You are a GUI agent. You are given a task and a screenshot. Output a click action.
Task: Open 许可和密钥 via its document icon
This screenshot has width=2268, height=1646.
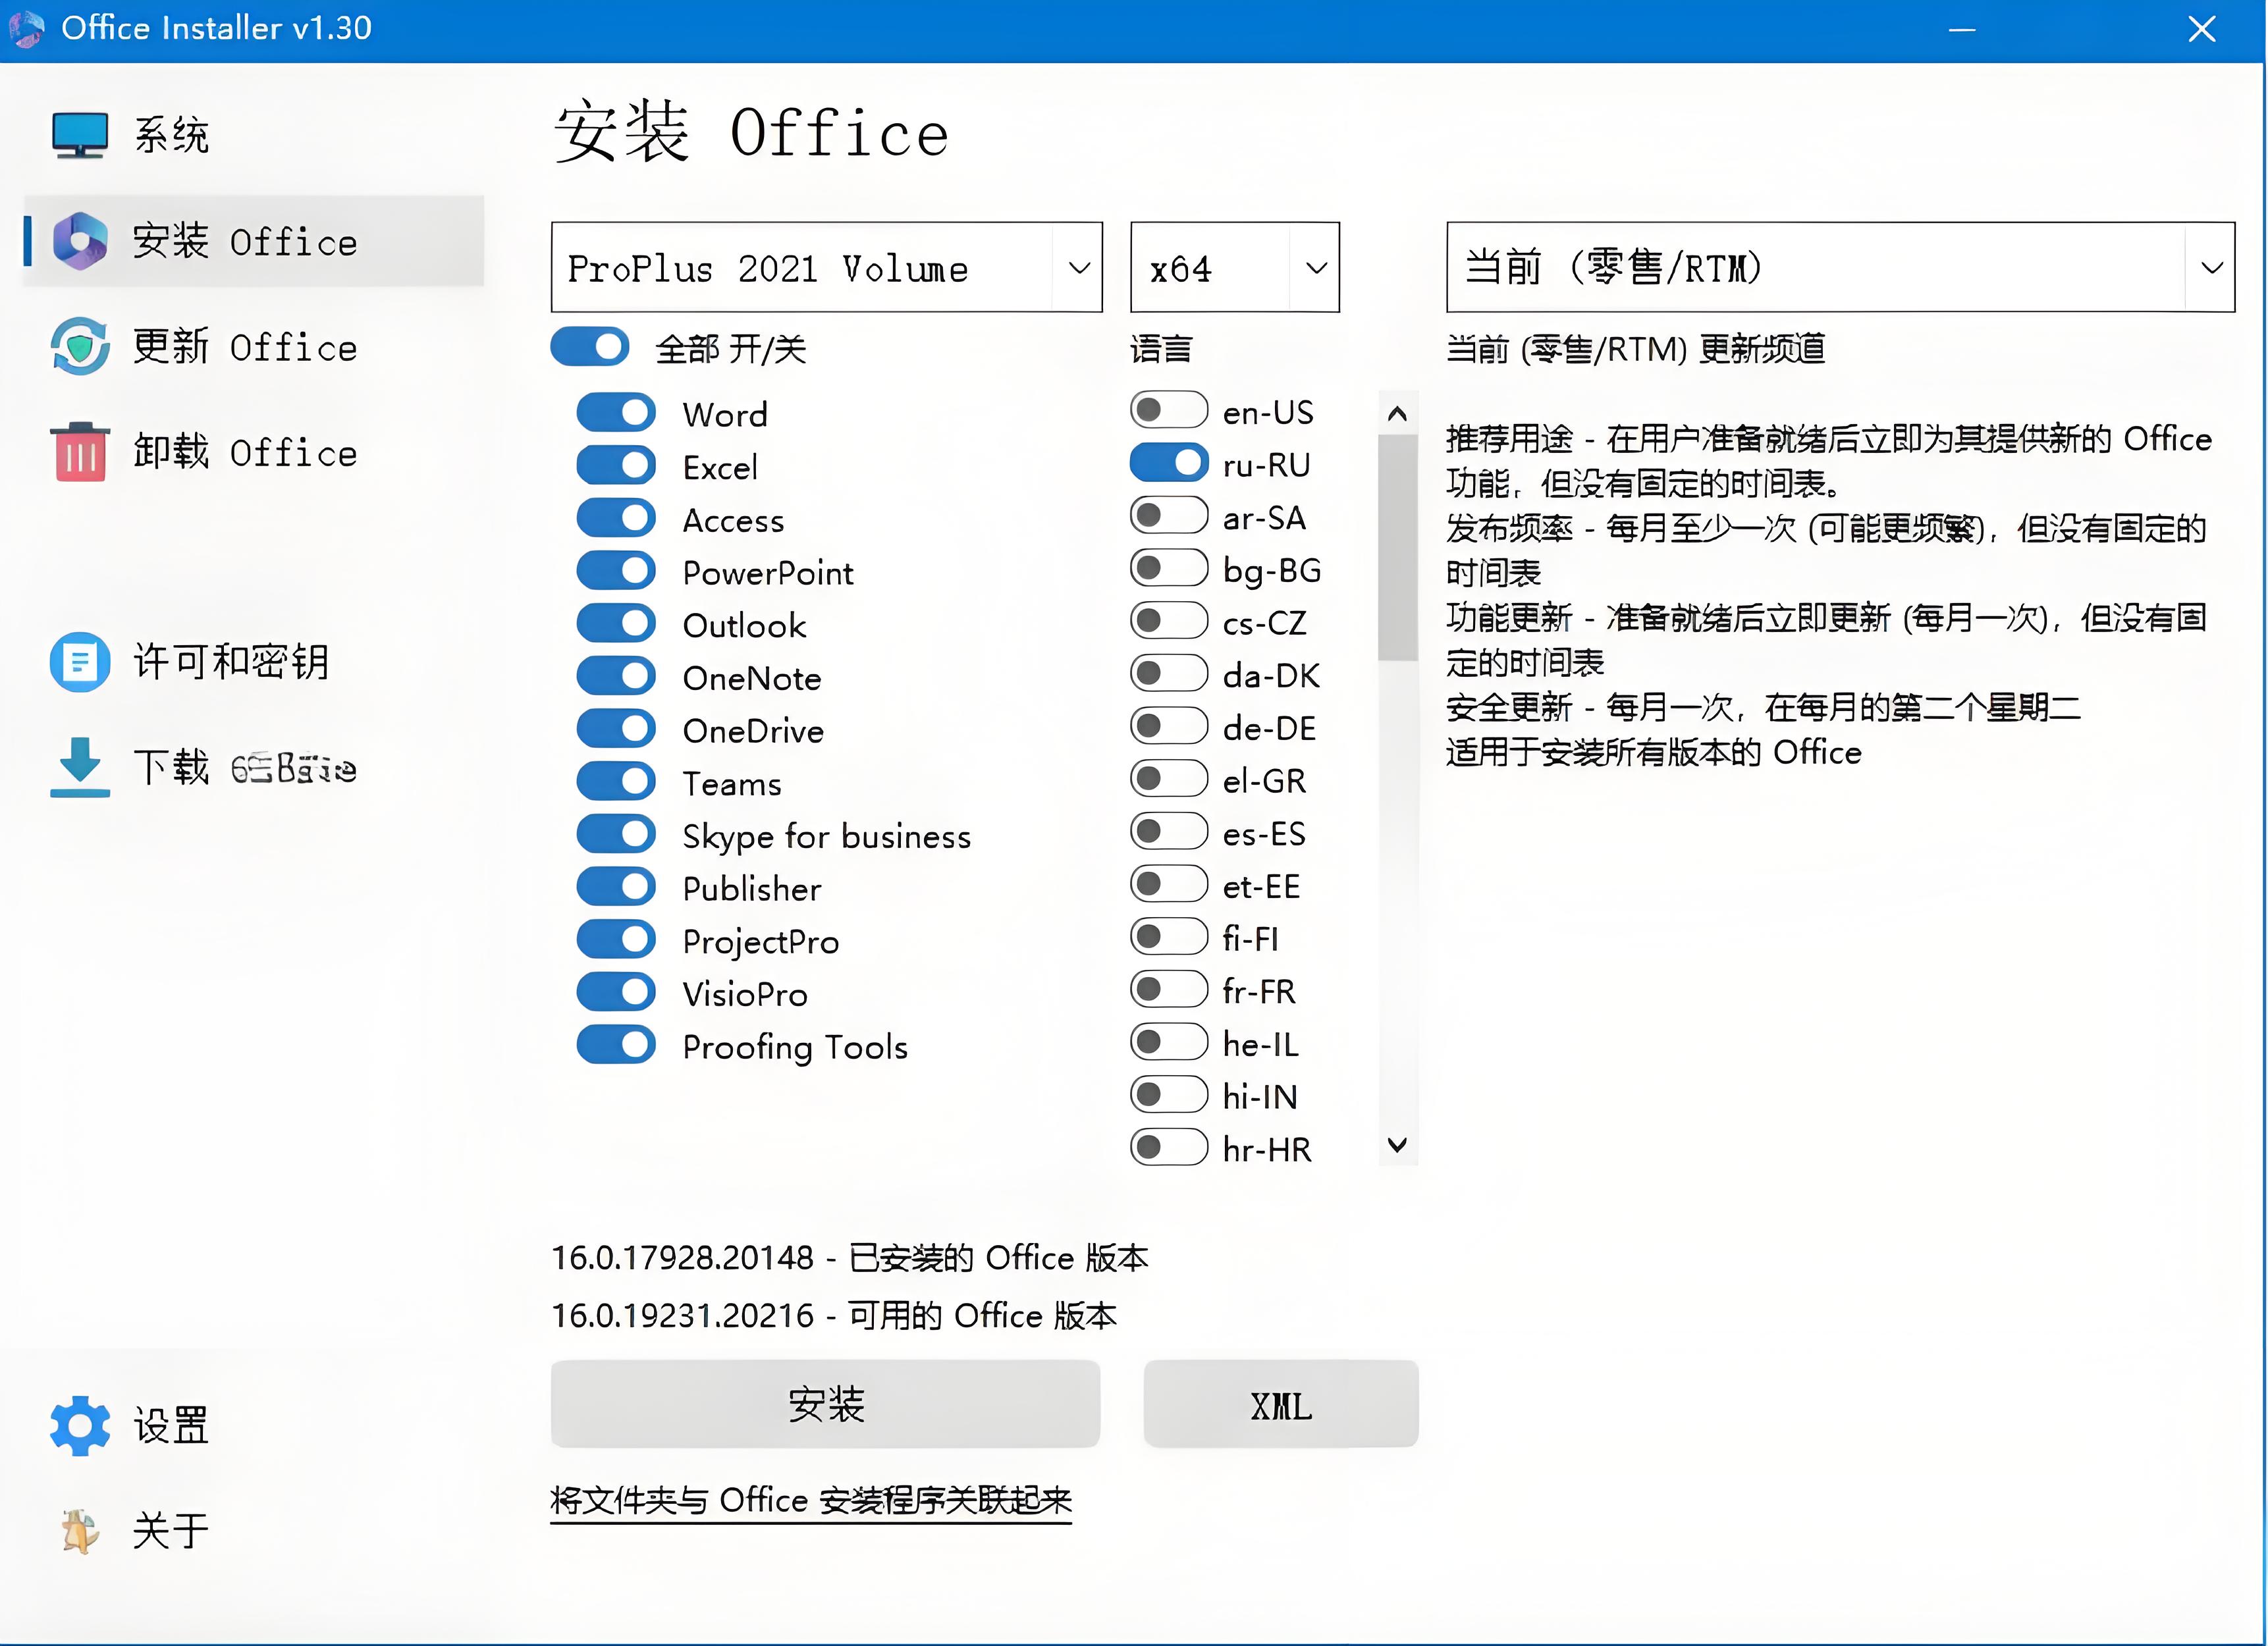tap(79, 661)
